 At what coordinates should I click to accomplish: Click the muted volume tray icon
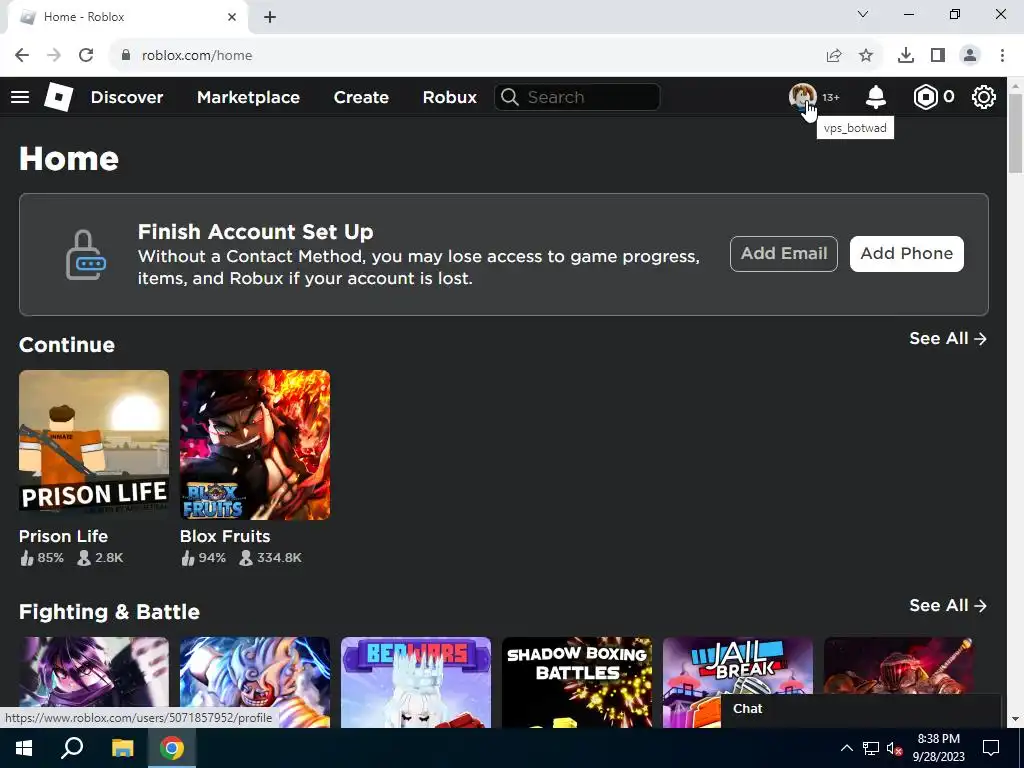coord(894,748)
